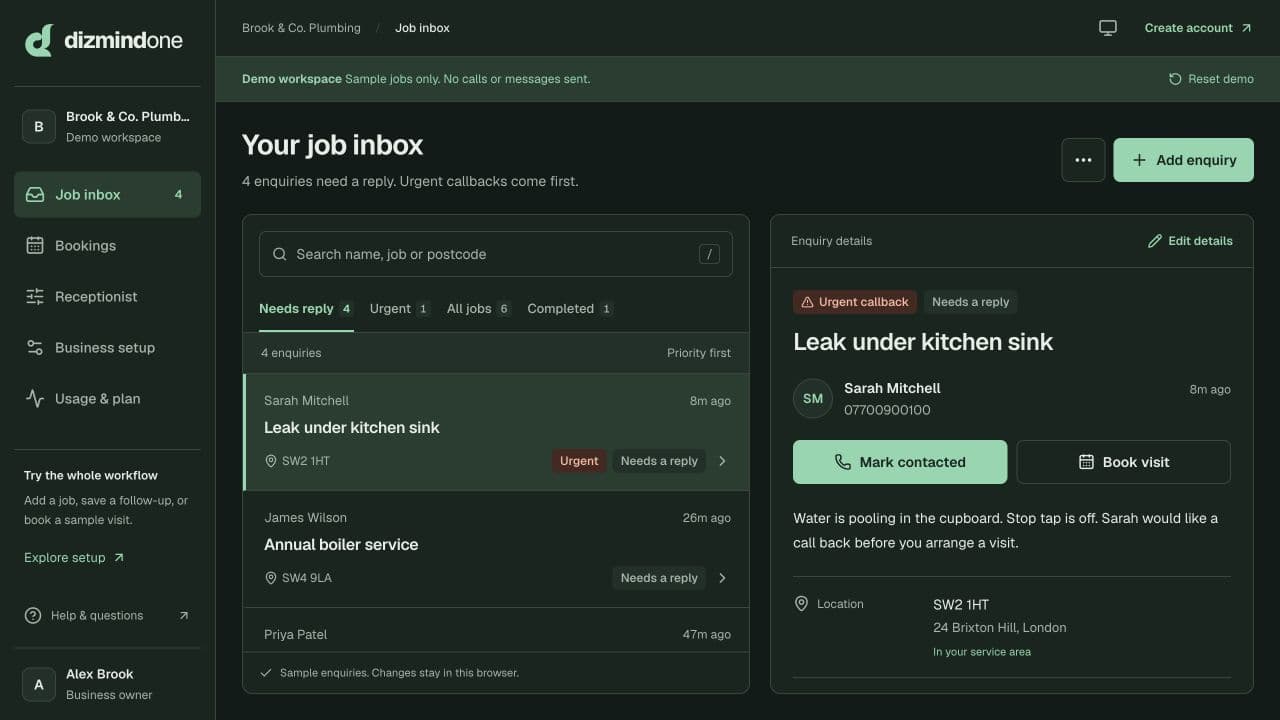This screenshot has width=1280, height=720.
Task: Click the SM avatar for Sarah Mitchell
Action: pos(813,398)
